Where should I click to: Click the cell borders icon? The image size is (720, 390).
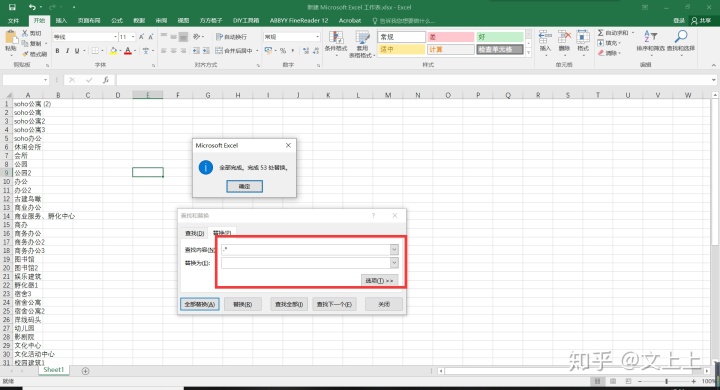(x=95, y=51)
